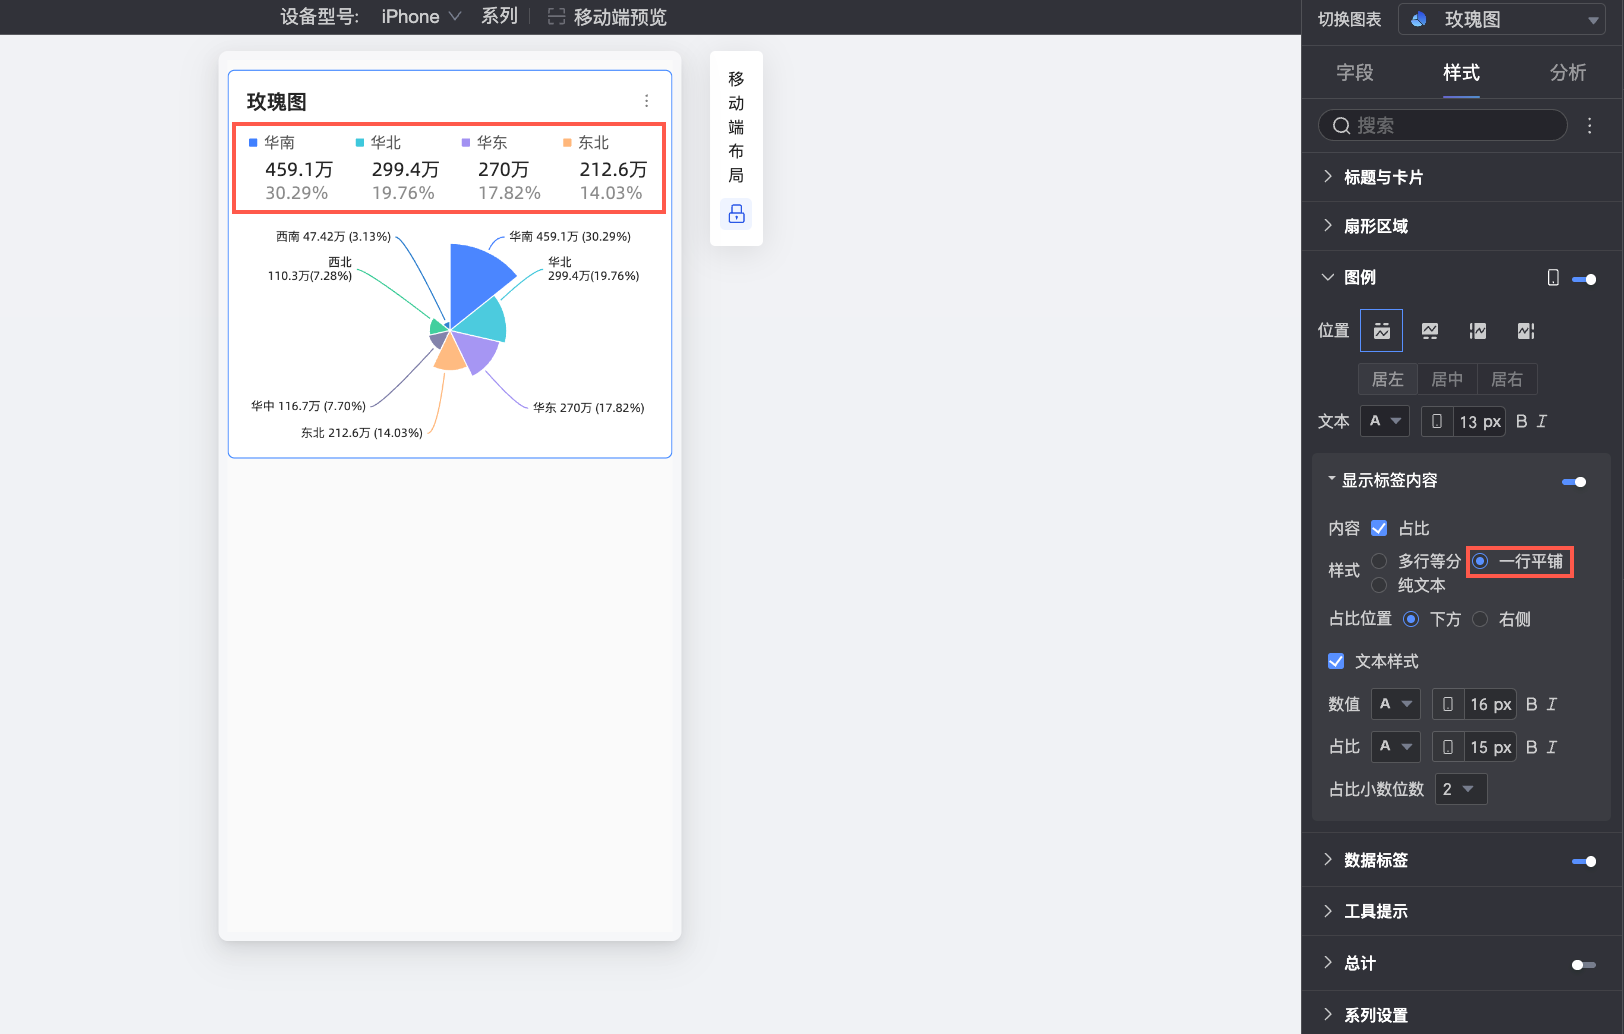Expand the 数据标签 section
Viewport: 1624px width, 1034px height.
1327,859
